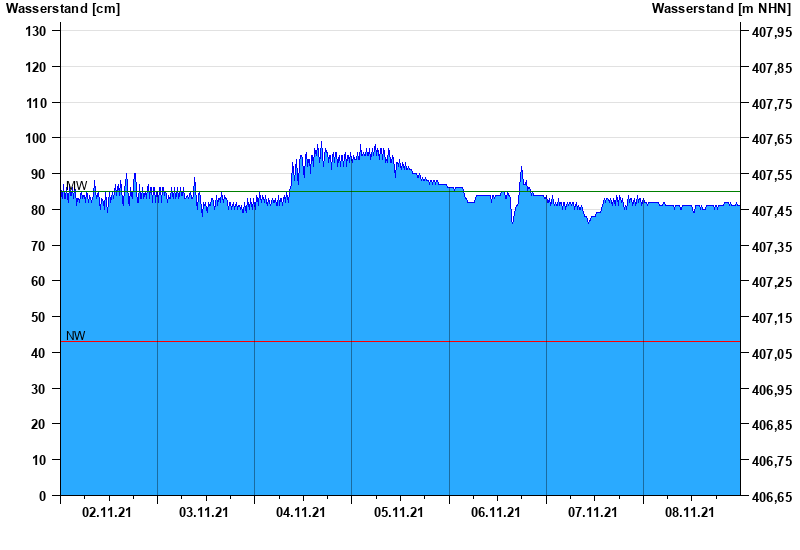
Task: Click the left axis value 10
Action: 39,460
